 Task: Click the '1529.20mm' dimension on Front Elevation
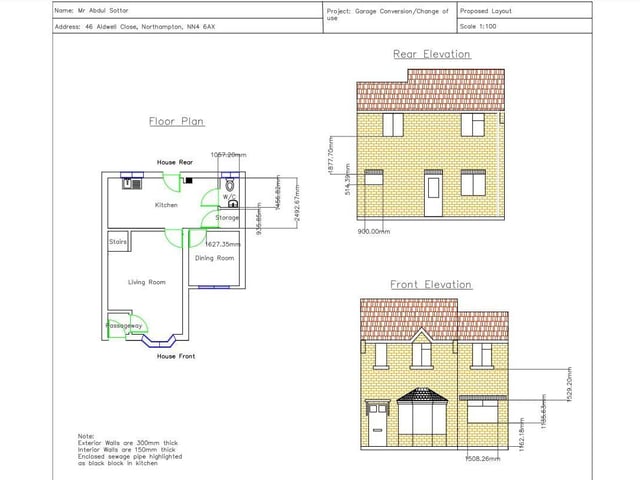pos(569,385)
